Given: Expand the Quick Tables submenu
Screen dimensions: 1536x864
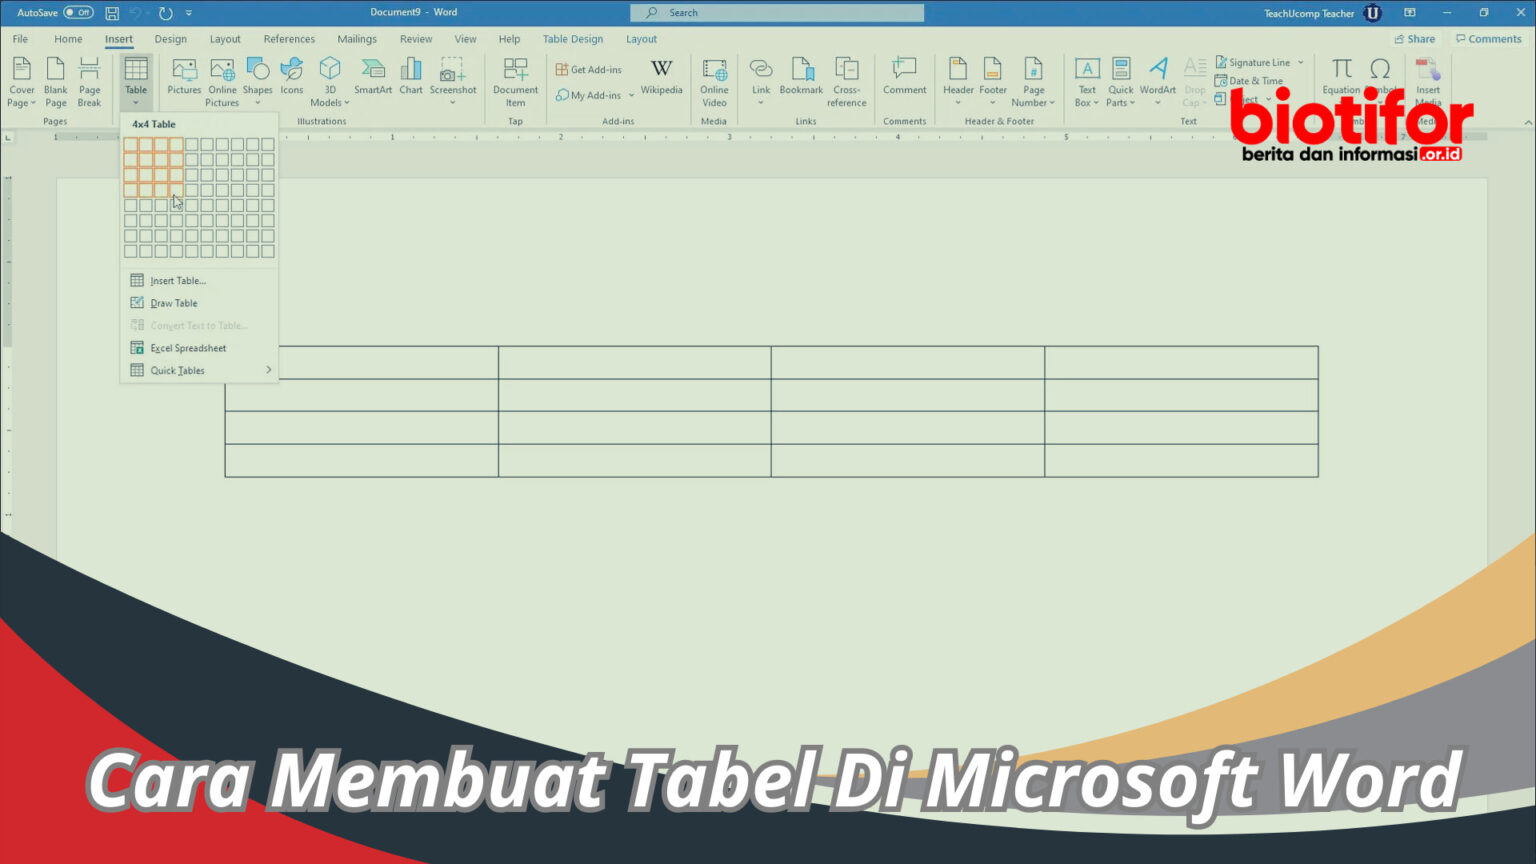Looking at the screenshot, I should click(x=177, y=370).
